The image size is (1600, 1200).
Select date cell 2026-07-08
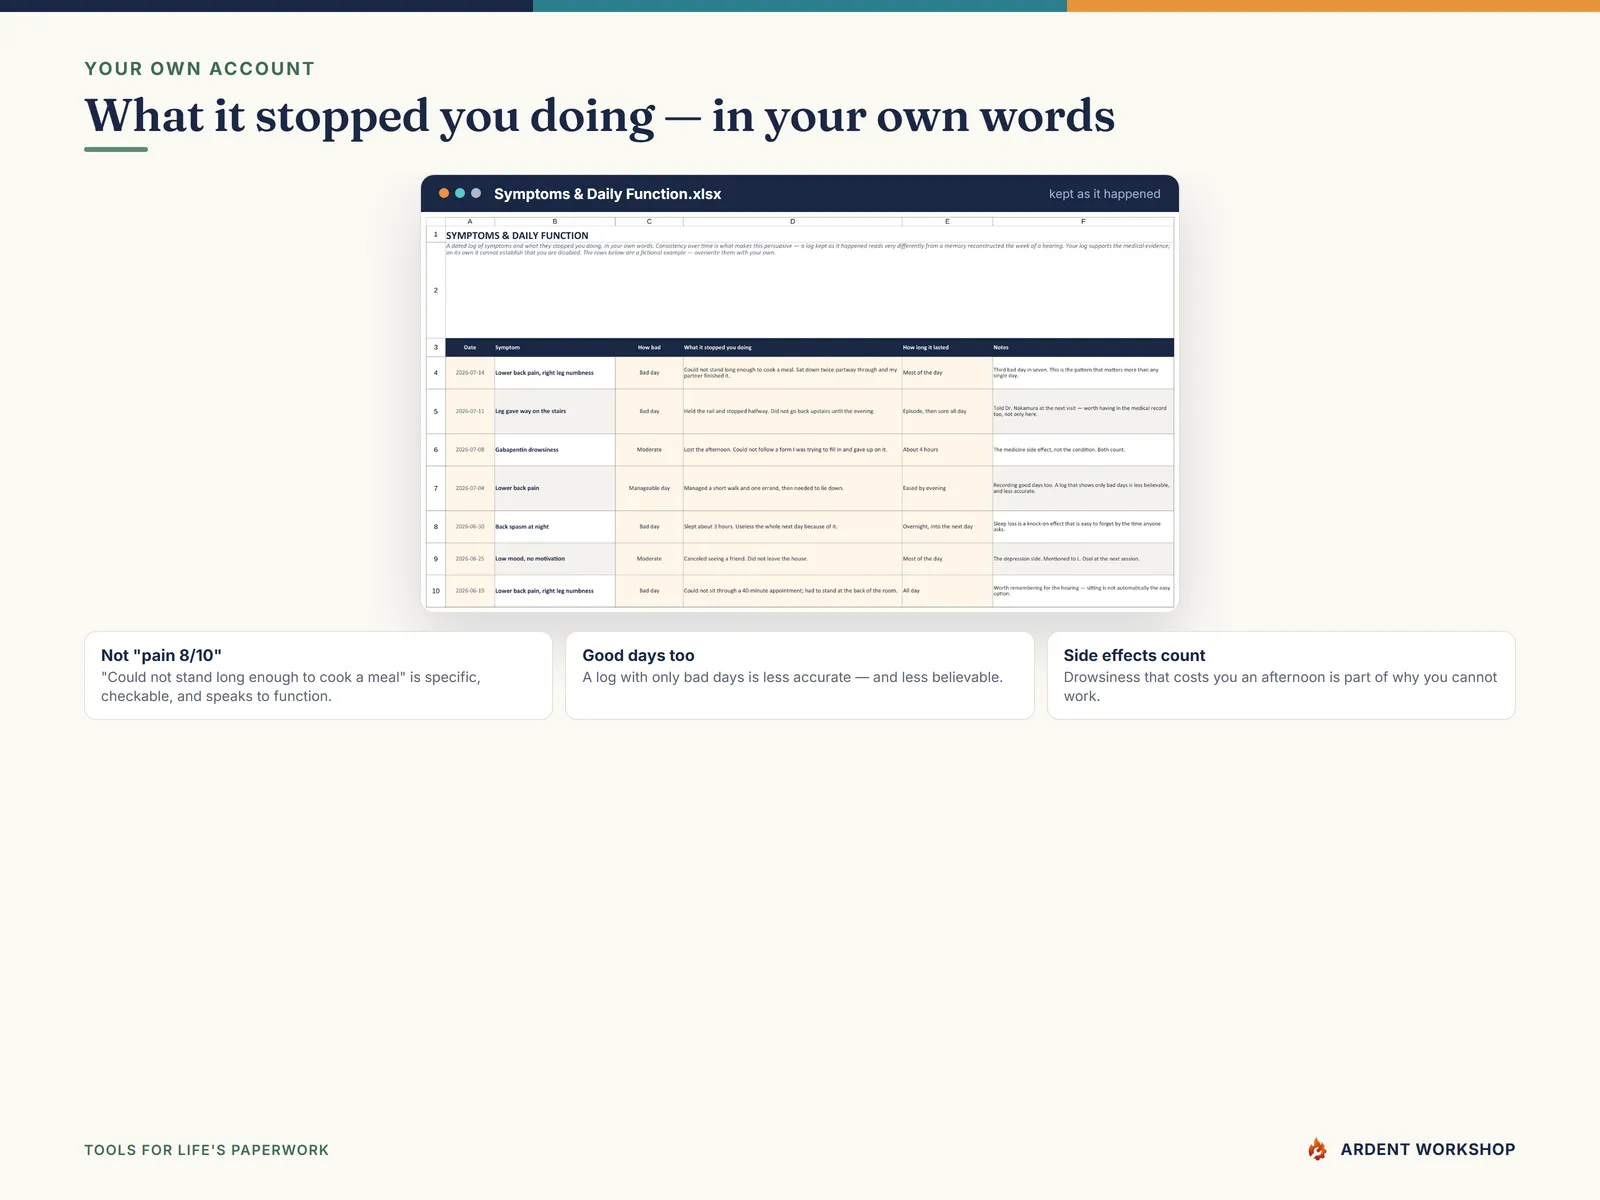(470, 450)
